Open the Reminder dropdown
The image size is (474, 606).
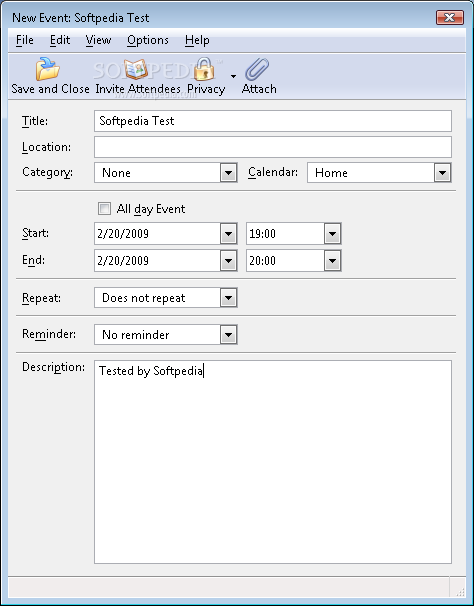coord(165,334)
